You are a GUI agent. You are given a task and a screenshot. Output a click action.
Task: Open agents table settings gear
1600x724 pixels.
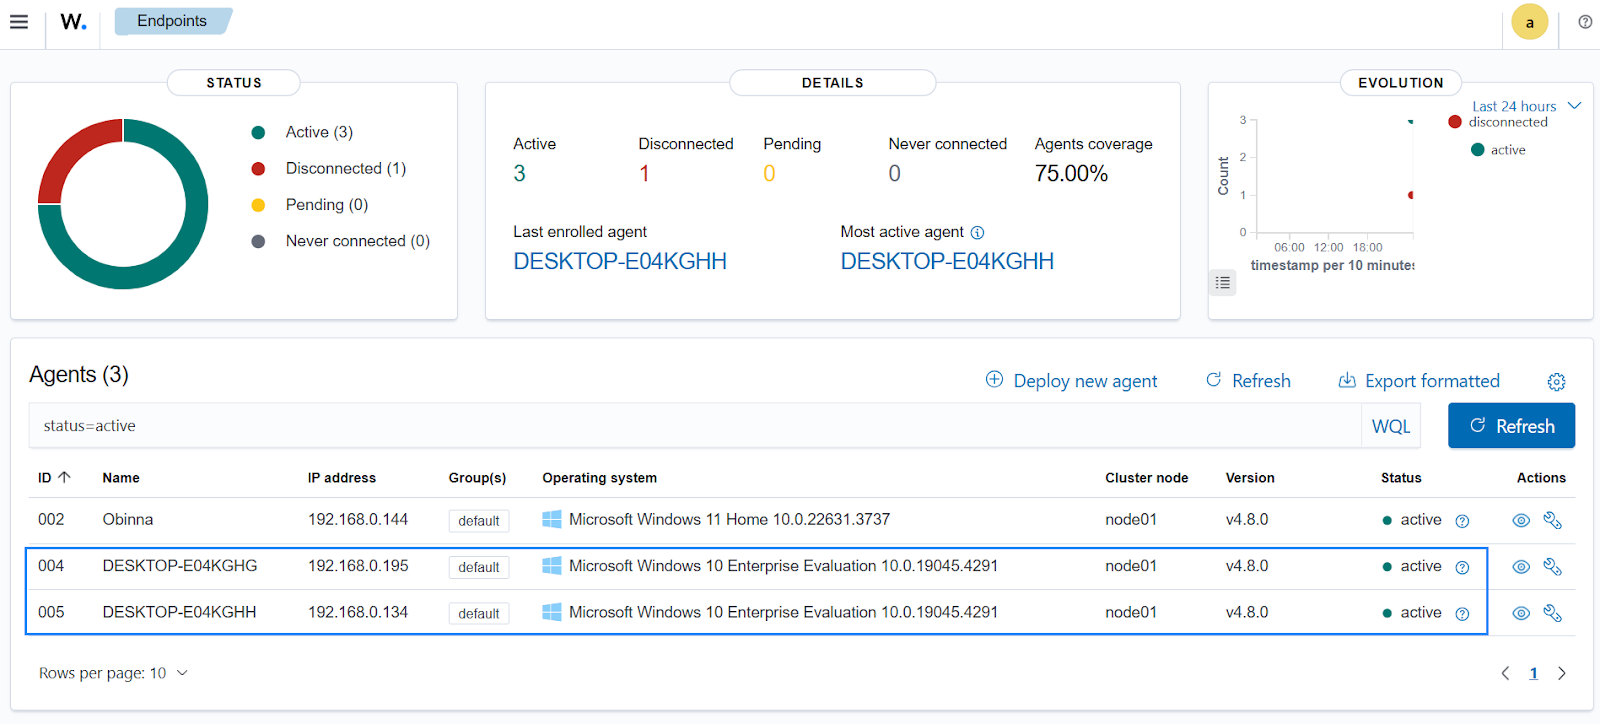[1556, 382]
